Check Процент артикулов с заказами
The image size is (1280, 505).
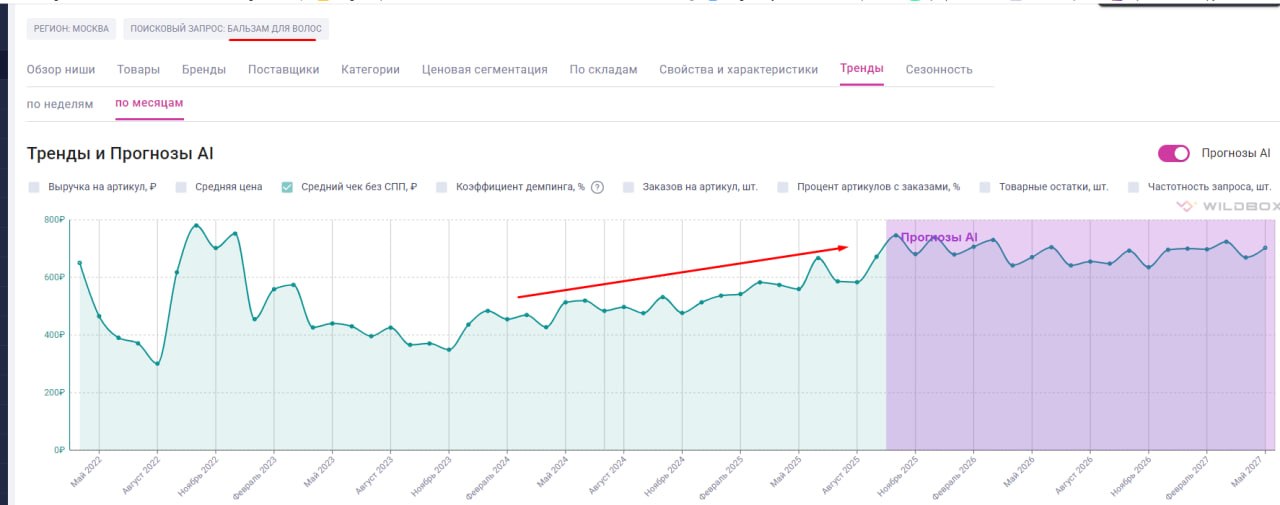click(783, 187)
